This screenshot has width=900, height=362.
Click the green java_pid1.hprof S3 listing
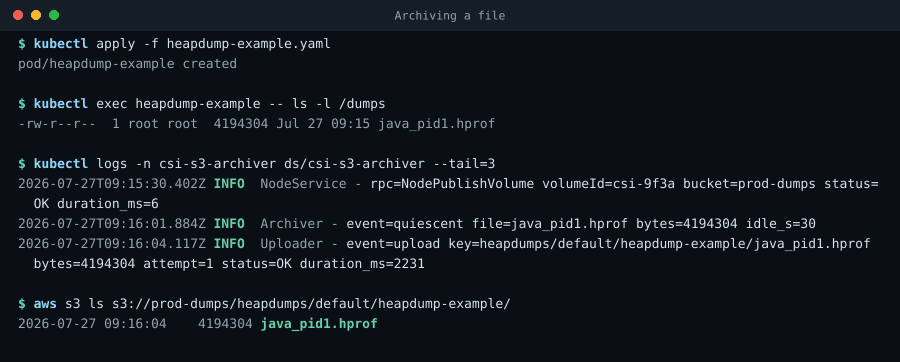(319, 324)
